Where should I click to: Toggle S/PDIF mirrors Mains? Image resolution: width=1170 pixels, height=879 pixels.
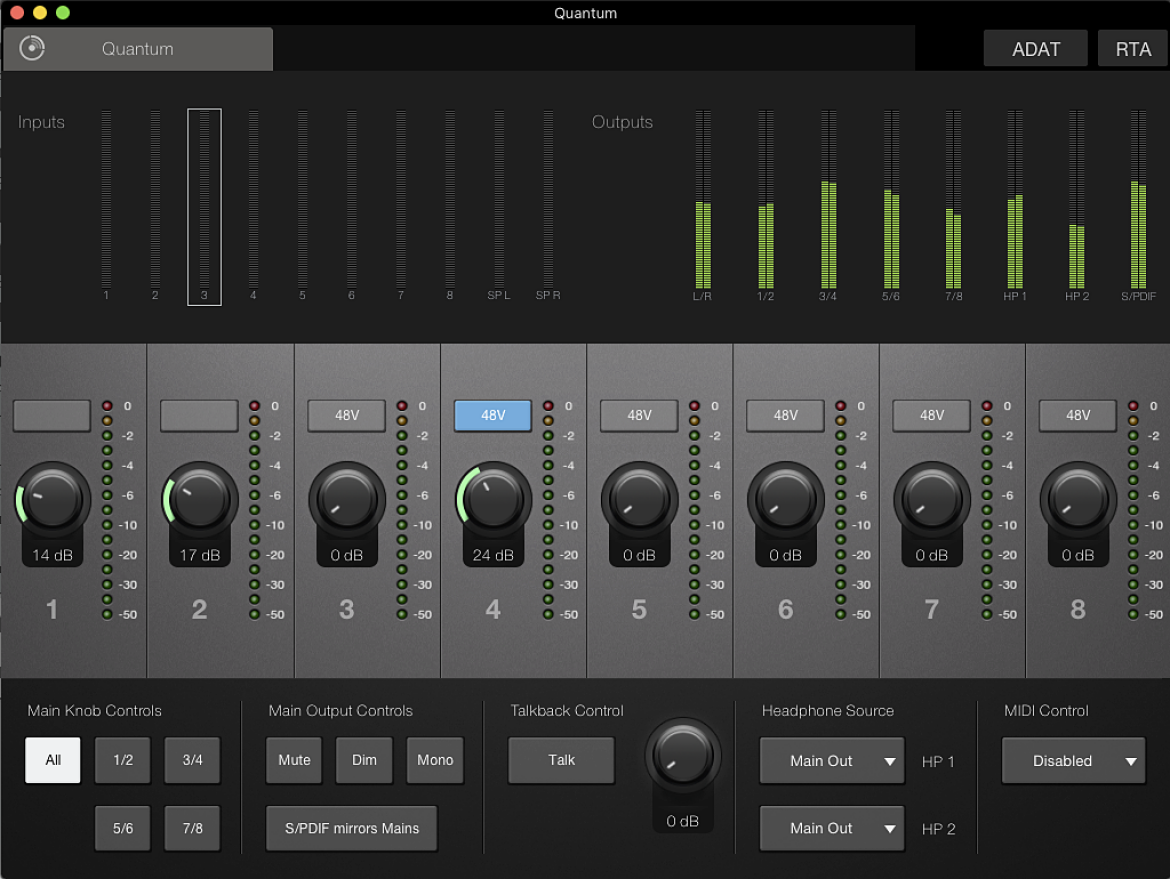[351, 828]
